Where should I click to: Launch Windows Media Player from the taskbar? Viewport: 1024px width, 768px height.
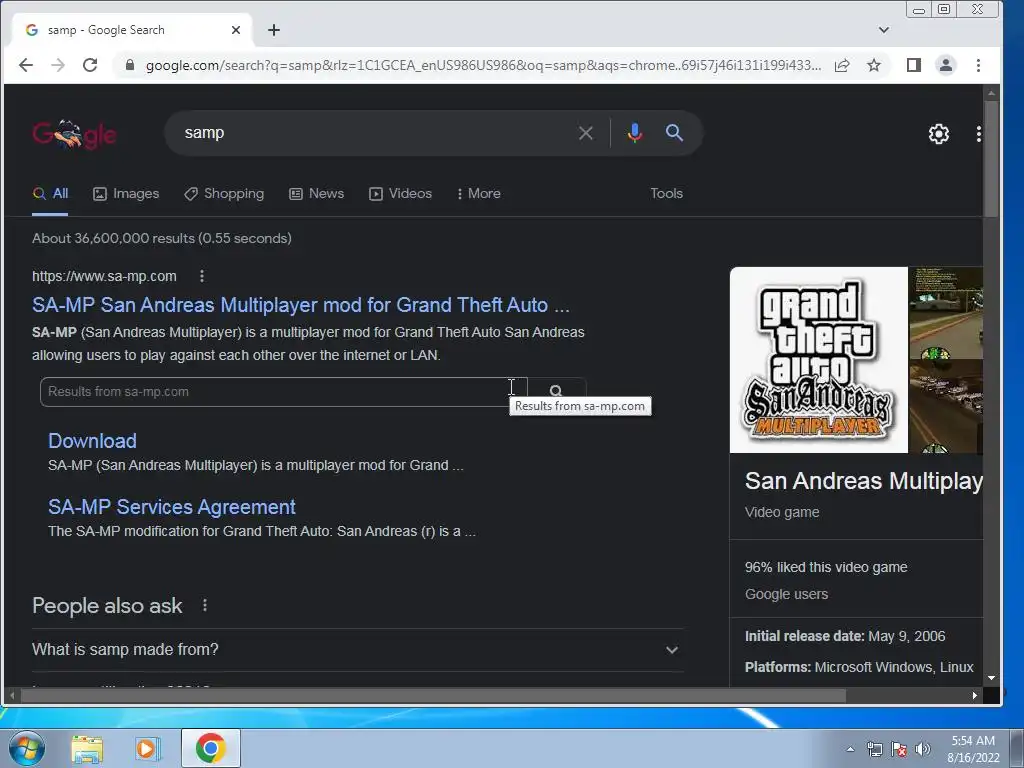pyautogui.click(x=148, y=749)
